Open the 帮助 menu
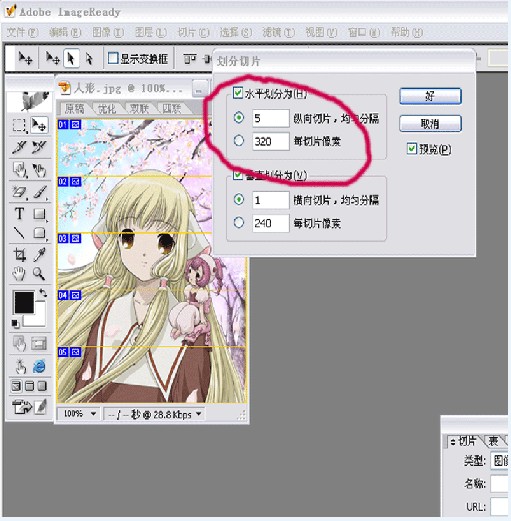Viewport: 511px width, 521px height. [x=407, y=32]
